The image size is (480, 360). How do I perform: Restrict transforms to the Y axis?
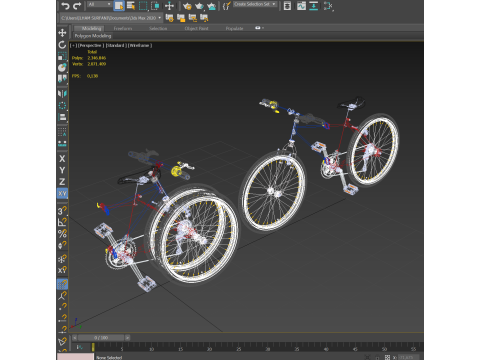click(x=62, y=170)
